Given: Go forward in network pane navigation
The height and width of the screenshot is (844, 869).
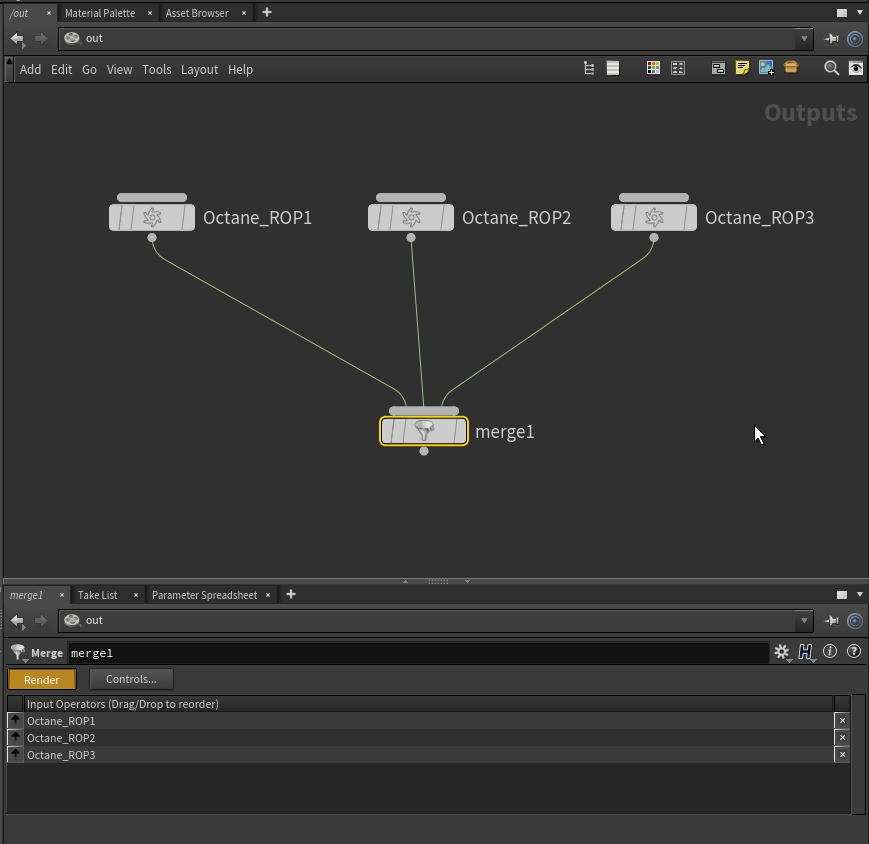Looking at the screenshot, I should click(x=40, y=39).
